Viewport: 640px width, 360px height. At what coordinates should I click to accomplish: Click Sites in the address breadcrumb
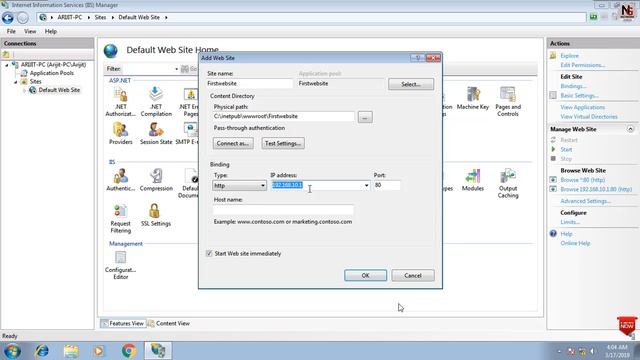click(100, 18)
